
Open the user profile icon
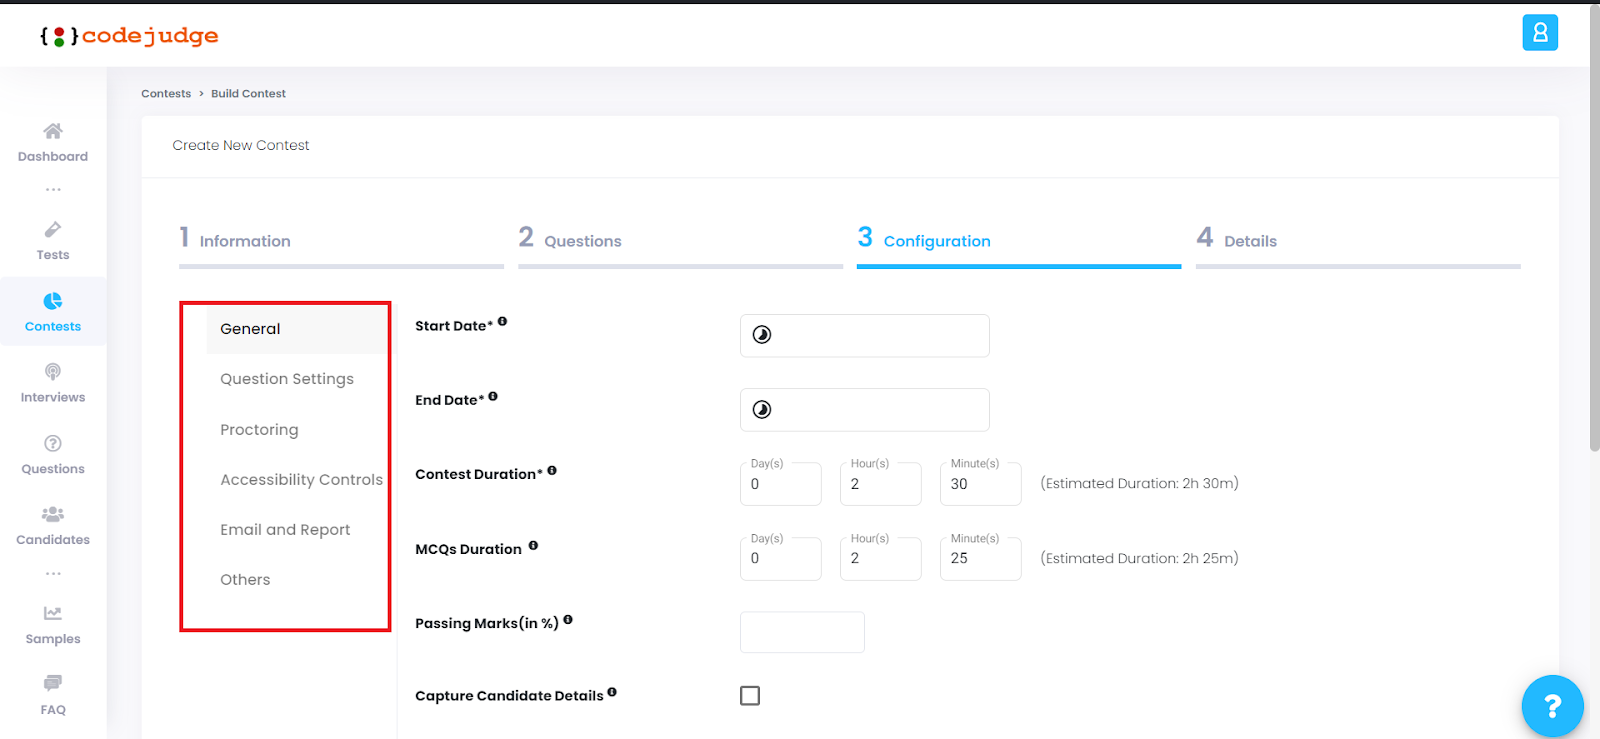coord(1540,33)
